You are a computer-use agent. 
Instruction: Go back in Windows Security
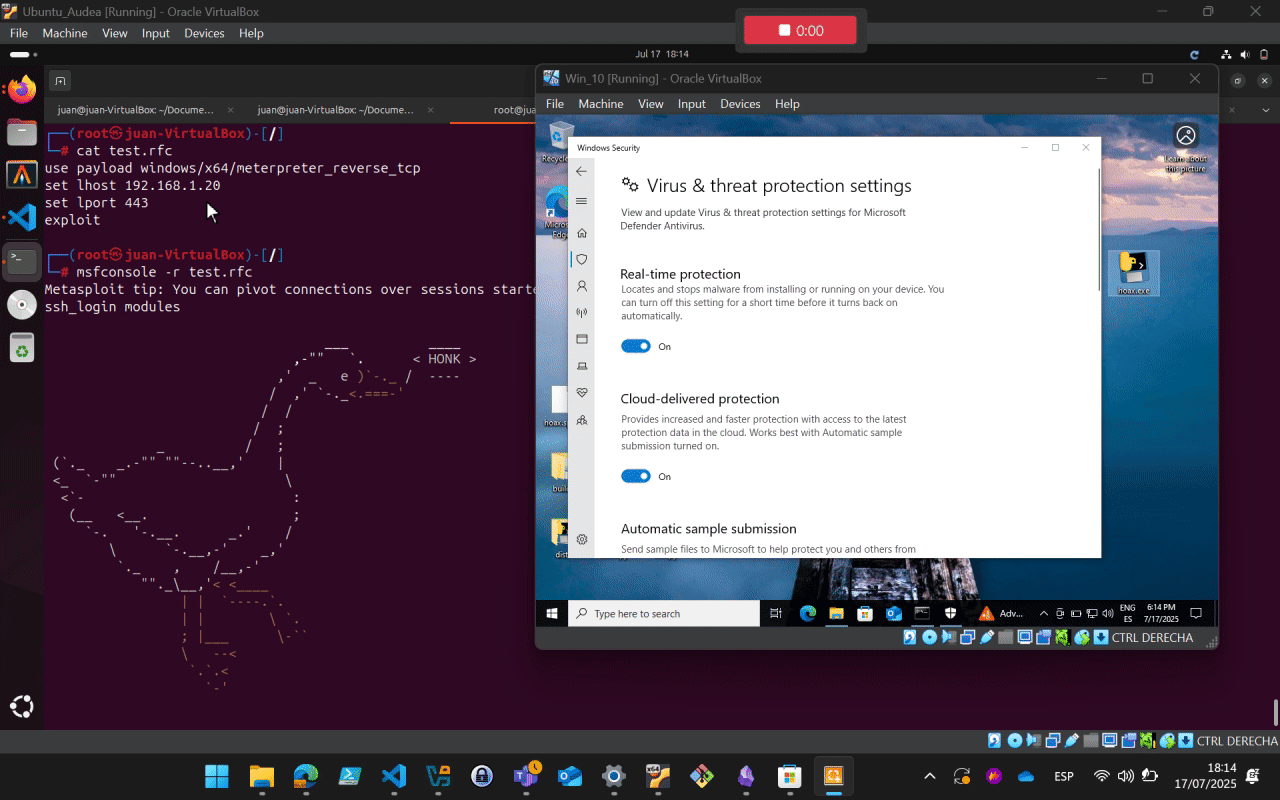582,171
